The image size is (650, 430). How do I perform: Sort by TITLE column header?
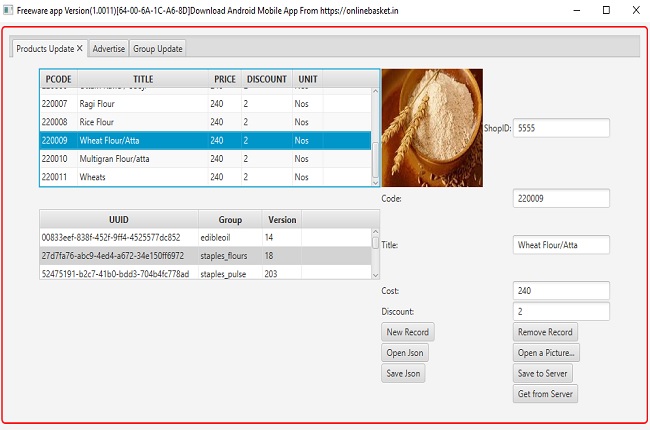pyautogui.click(x=143, y=79)
